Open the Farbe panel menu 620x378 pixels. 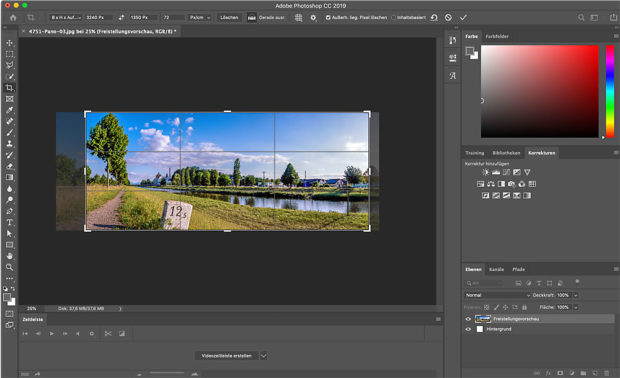coord(616,36)
